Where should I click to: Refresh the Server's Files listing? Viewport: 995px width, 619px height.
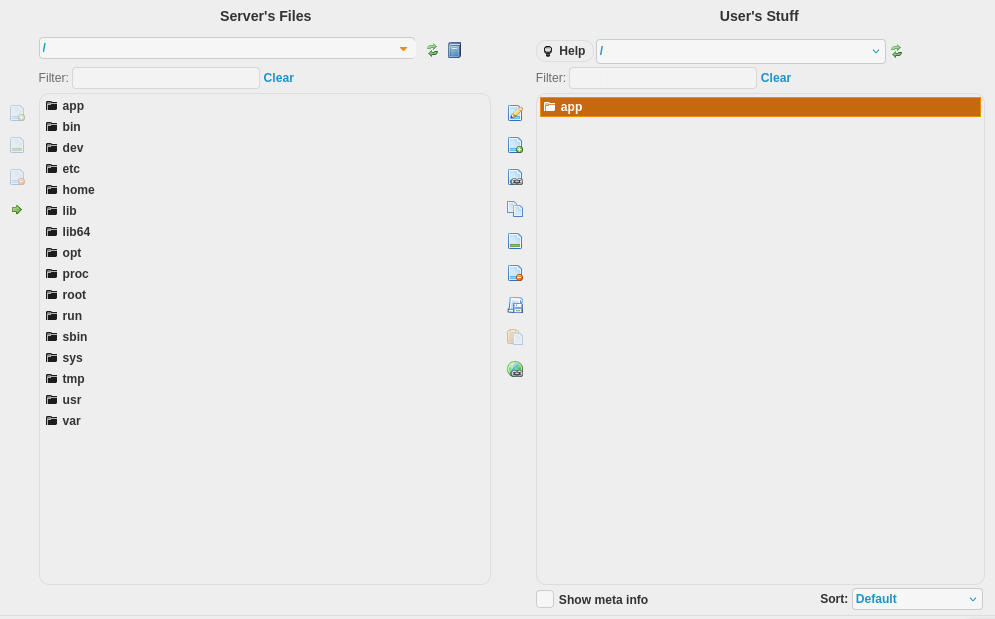pos(432,50)
